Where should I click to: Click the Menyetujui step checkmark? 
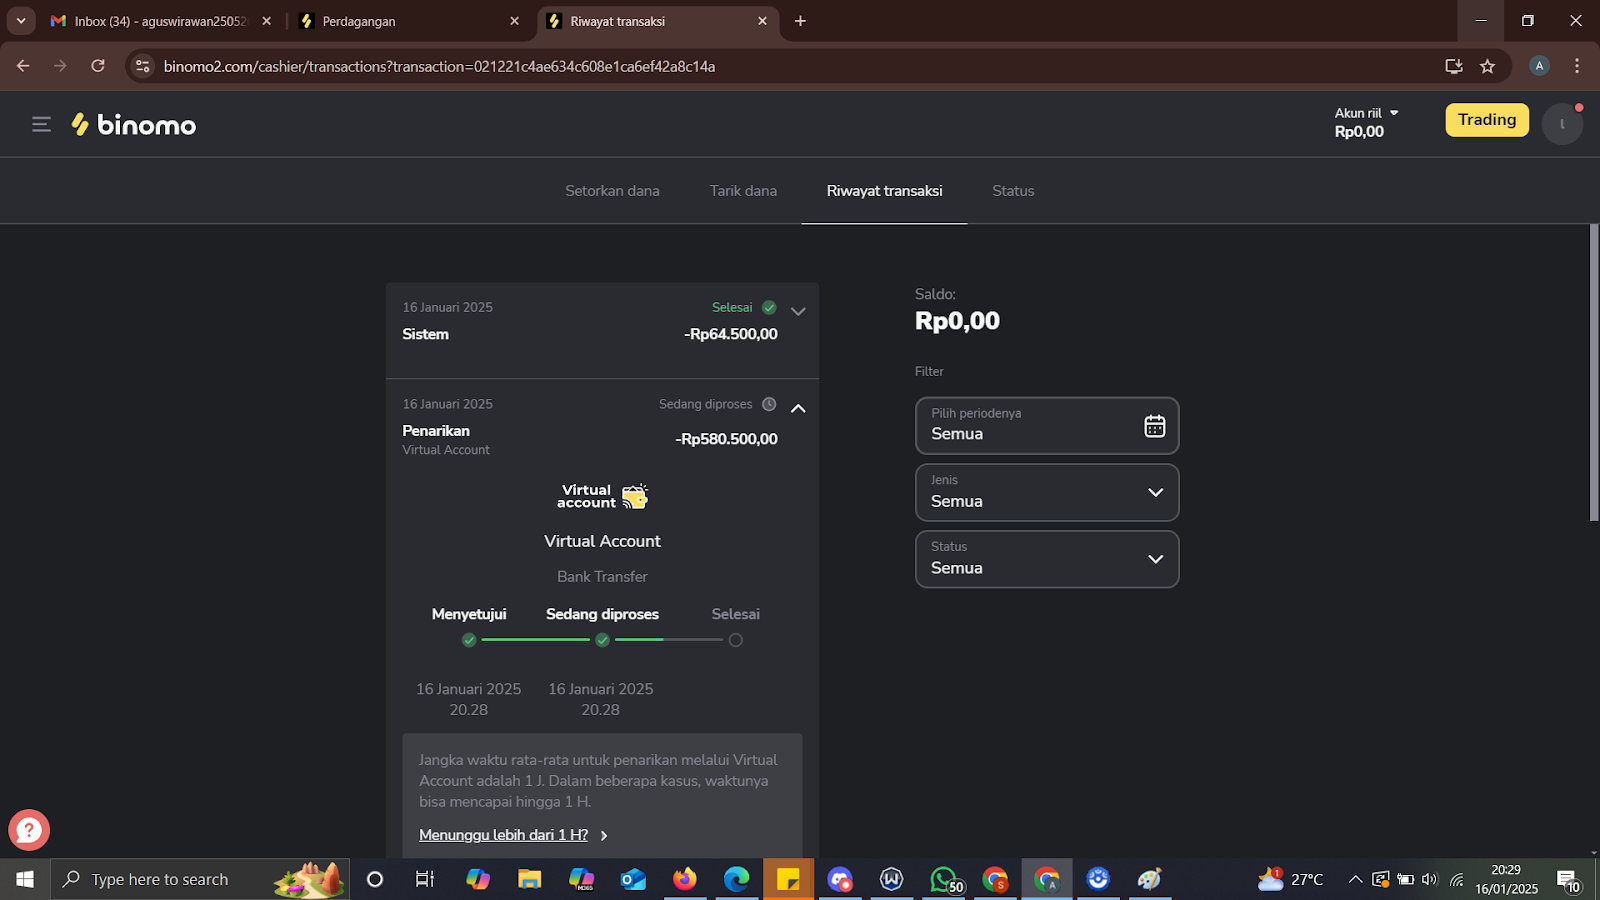468,639
